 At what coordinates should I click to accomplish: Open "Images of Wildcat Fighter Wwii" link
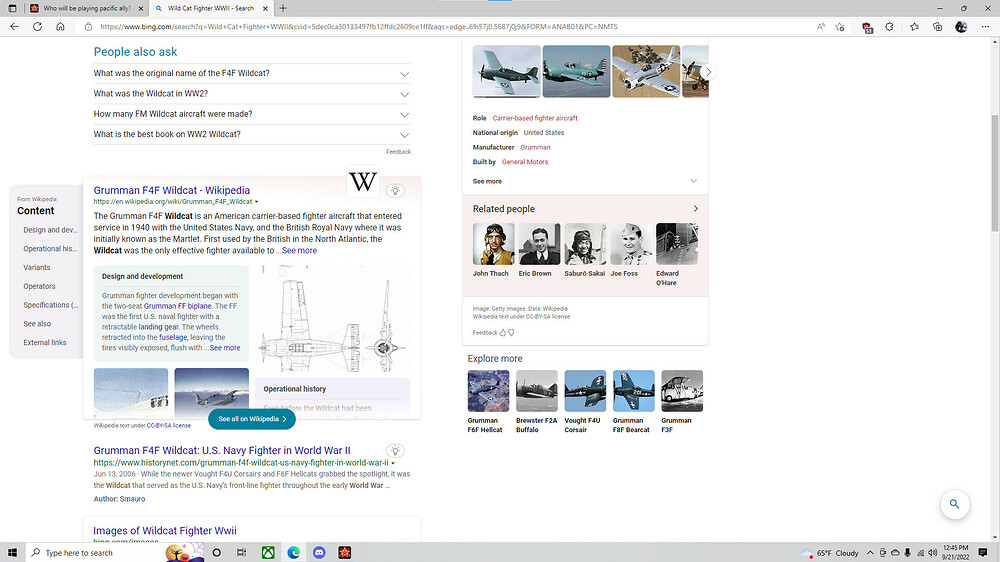(x=165, y=531)
